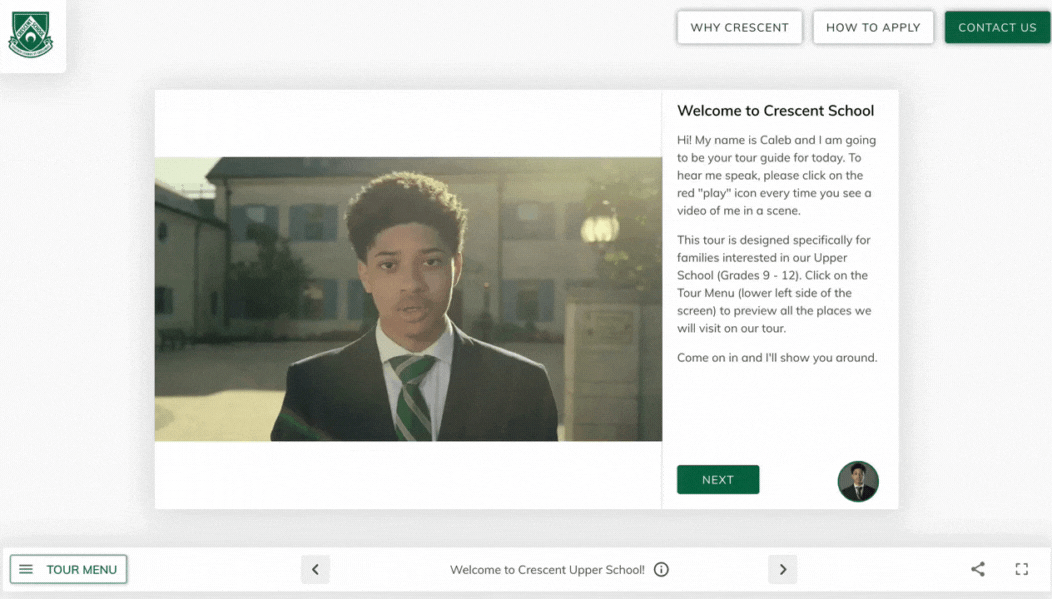1052x599 pixels.
Task: Go to previous scene with left chevron
Action: (315, 569)
